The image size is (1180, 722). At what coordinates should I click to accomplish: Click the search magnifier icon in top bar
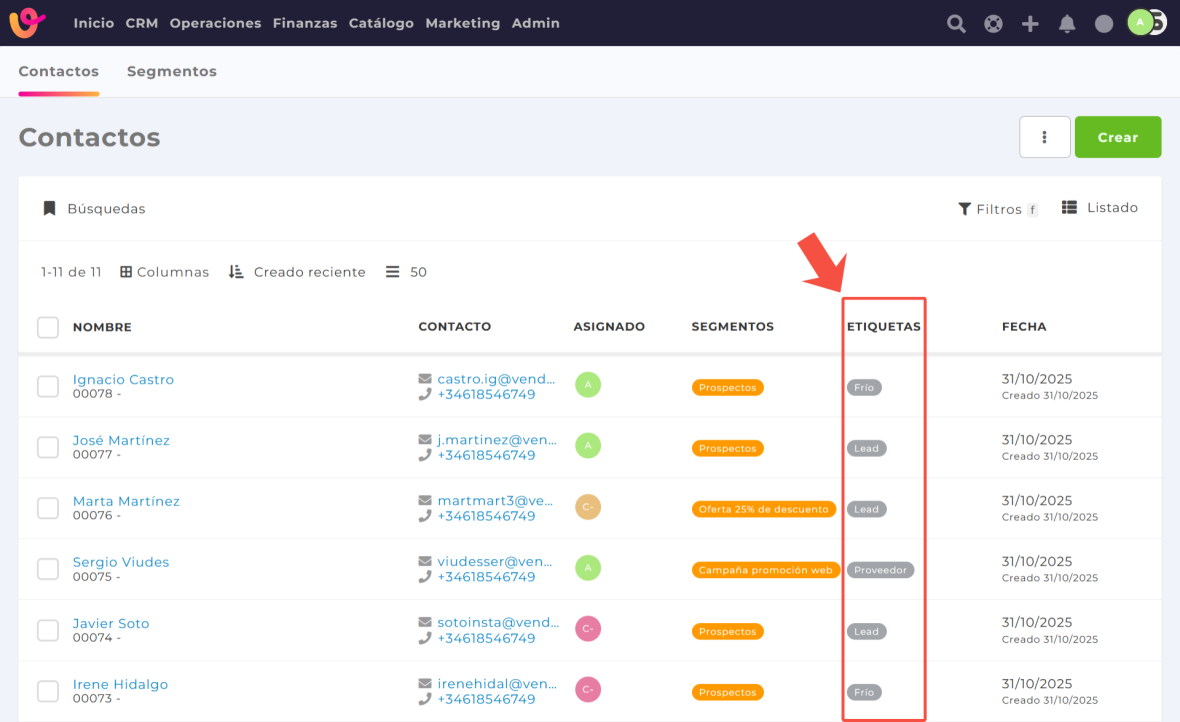tap(956, 24)
